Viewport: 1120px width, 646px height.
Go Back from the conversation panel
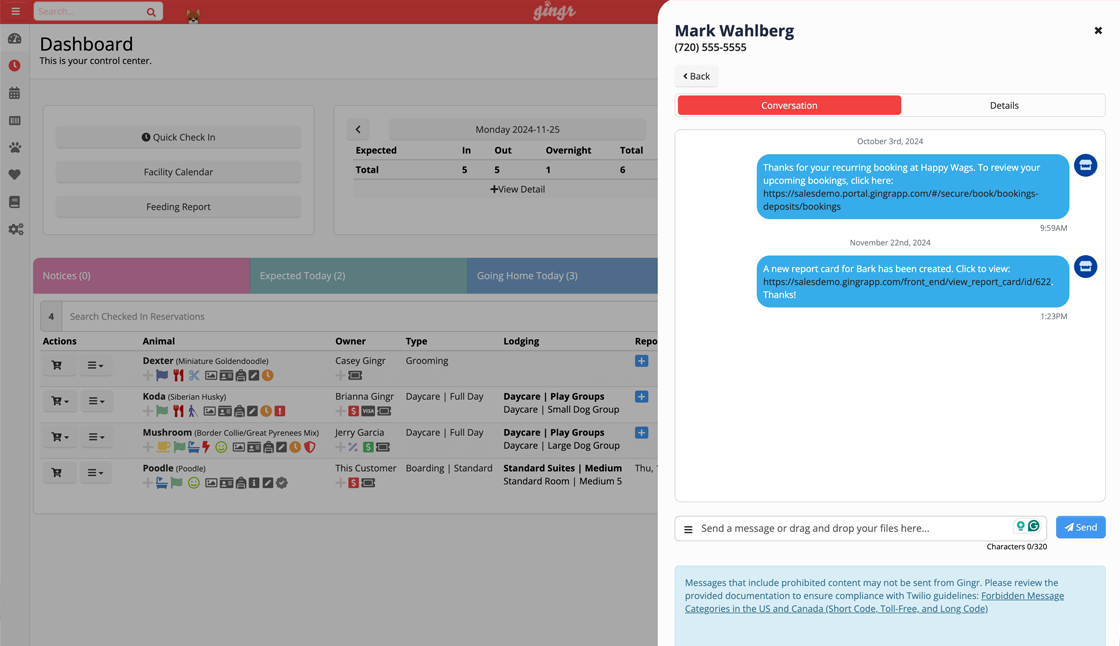click(696, 76)
